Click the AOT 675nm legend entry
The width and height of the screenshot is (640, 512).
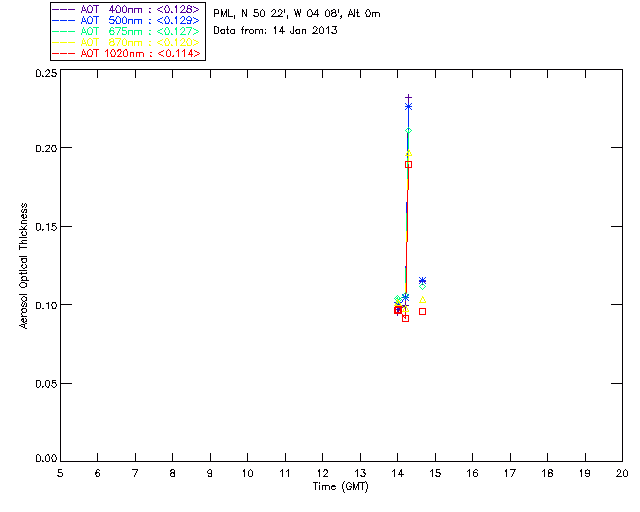tap(126, 31)
